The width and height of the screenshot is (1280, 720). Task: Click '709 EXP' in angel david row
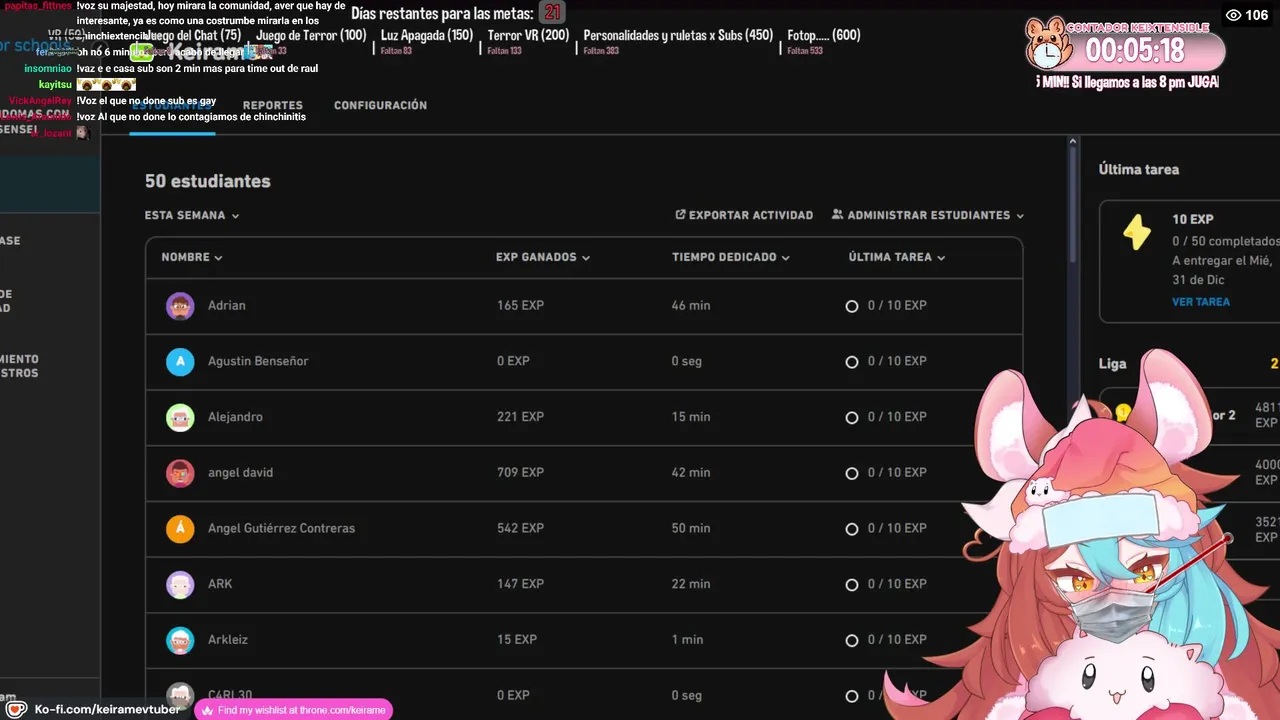[520, 472]
